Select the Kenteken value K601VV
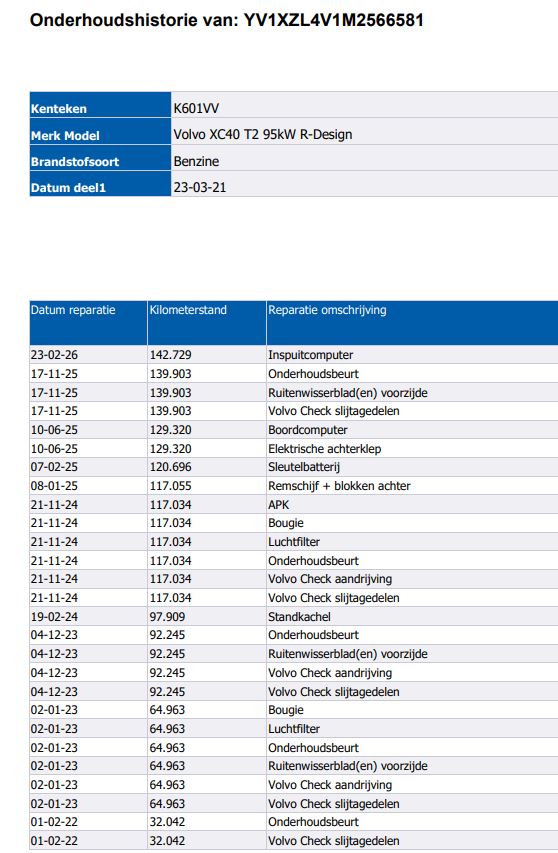558x853 pixels. click(196, 108)
